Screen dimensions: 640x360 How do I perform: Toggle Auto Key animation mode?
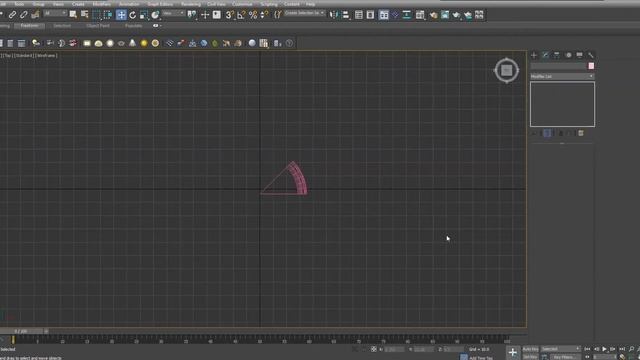coord(530,349)
